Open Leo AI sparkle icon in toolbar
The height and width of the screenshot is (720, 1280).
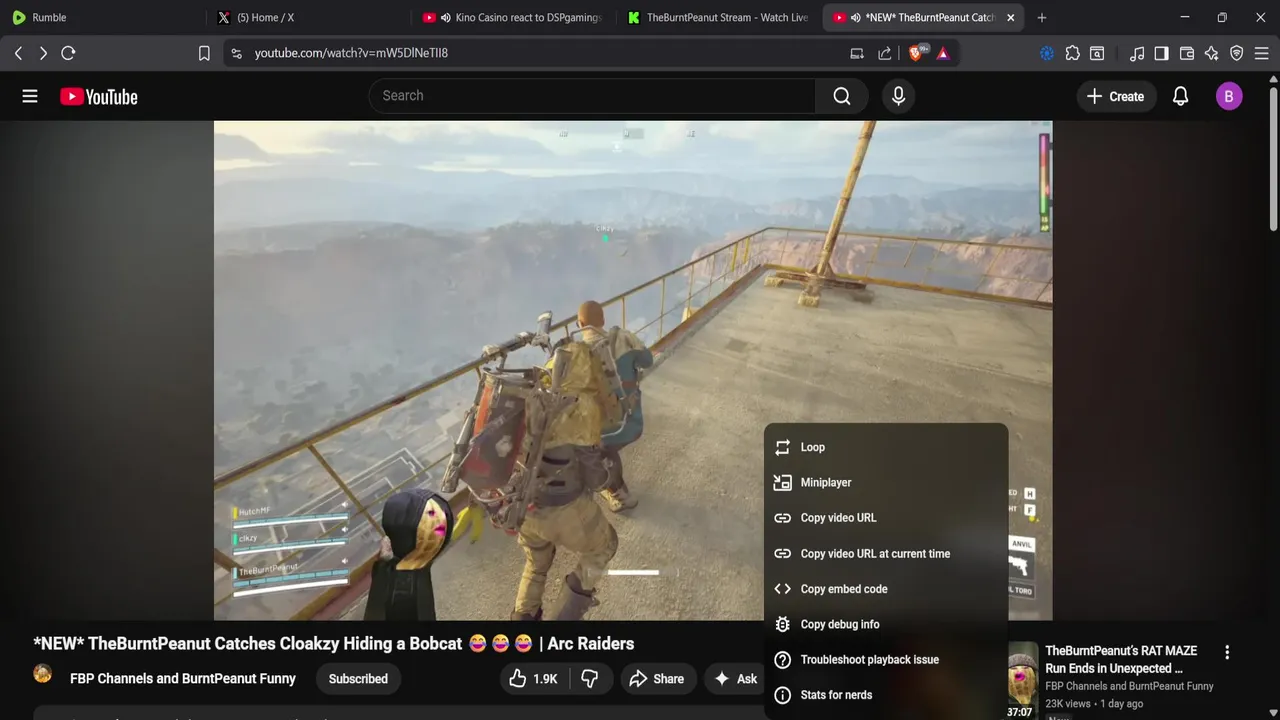1212,53
